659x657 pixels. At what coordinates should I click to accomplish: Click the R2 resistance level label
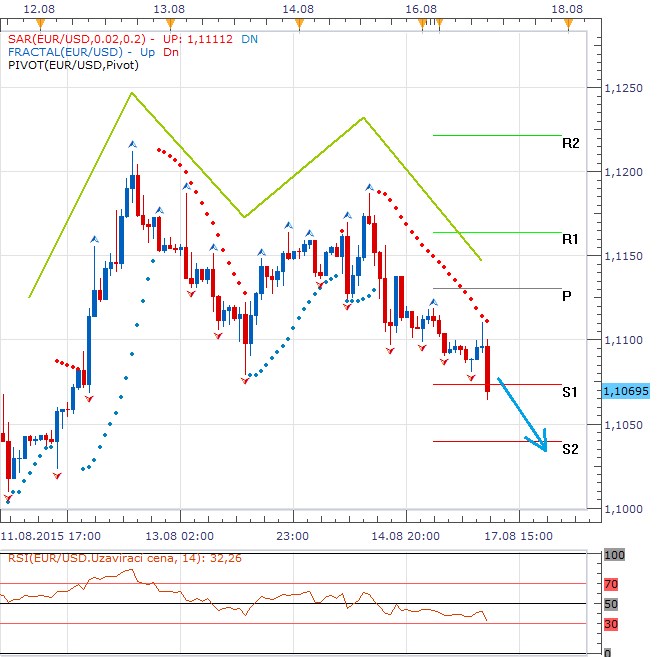click(570, 143)
